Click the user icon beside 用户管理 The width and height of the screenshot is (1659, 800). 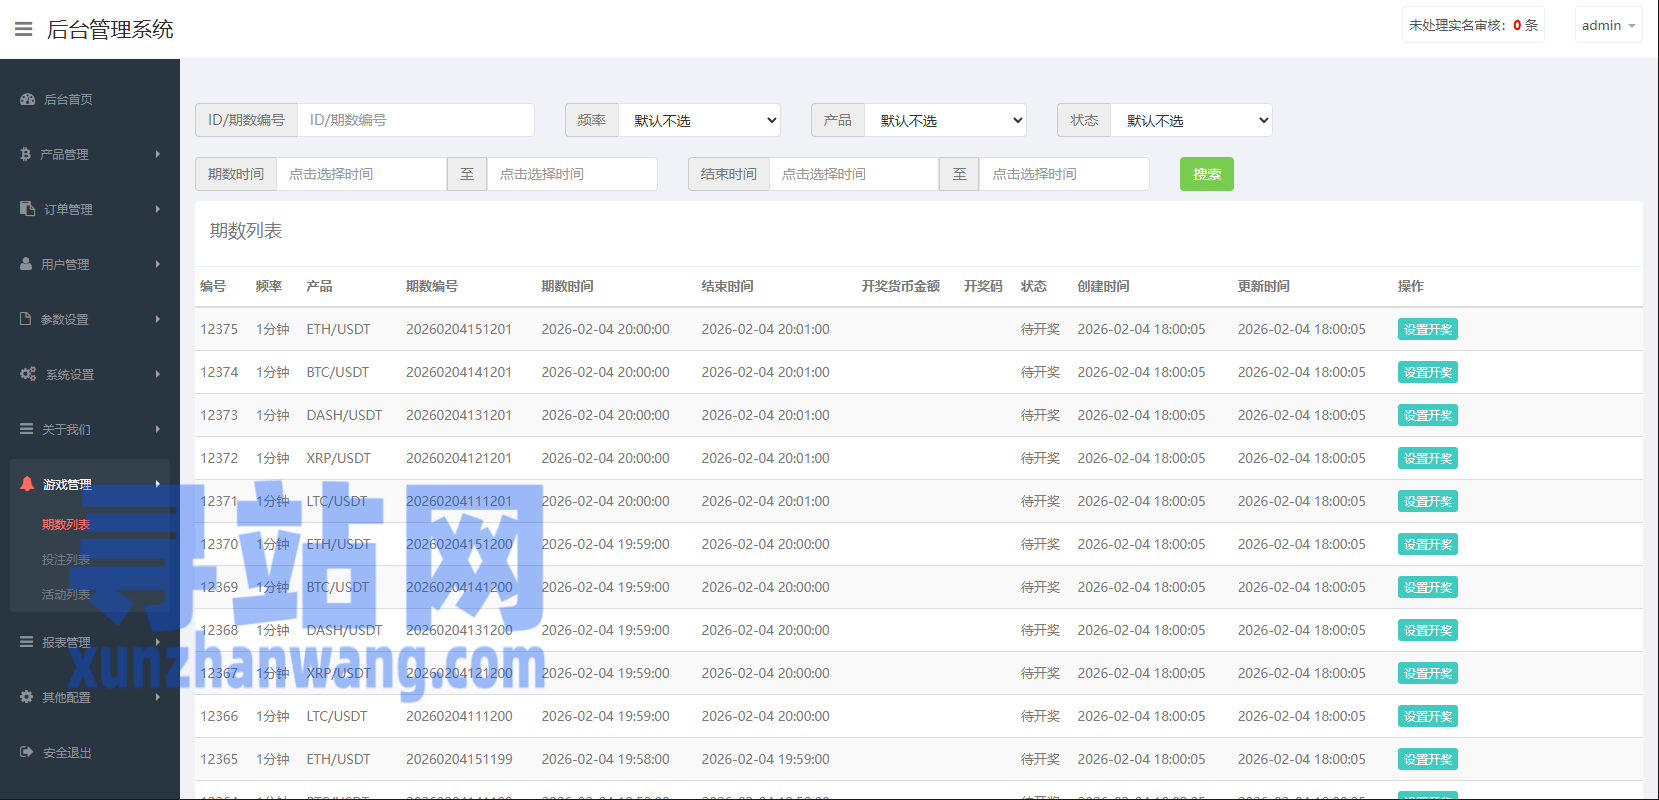(x=26, y=264)
